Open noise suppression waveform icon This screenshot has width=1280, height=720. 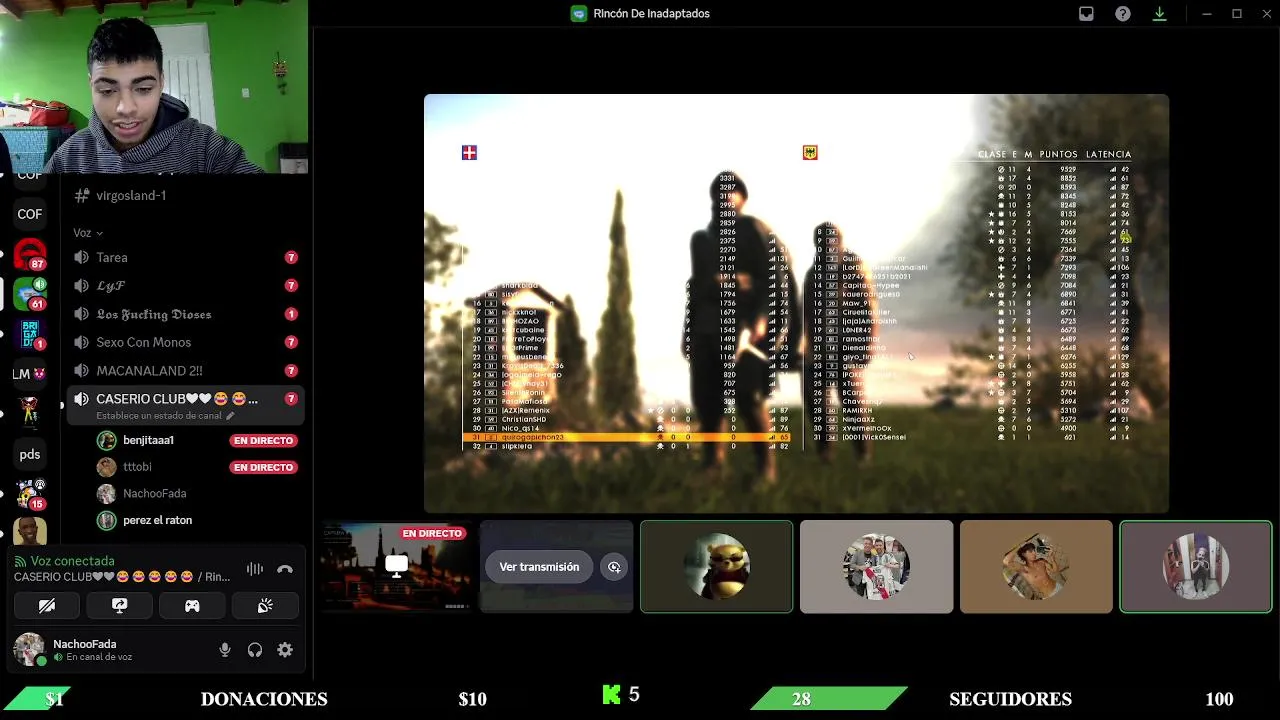[255, 569]
